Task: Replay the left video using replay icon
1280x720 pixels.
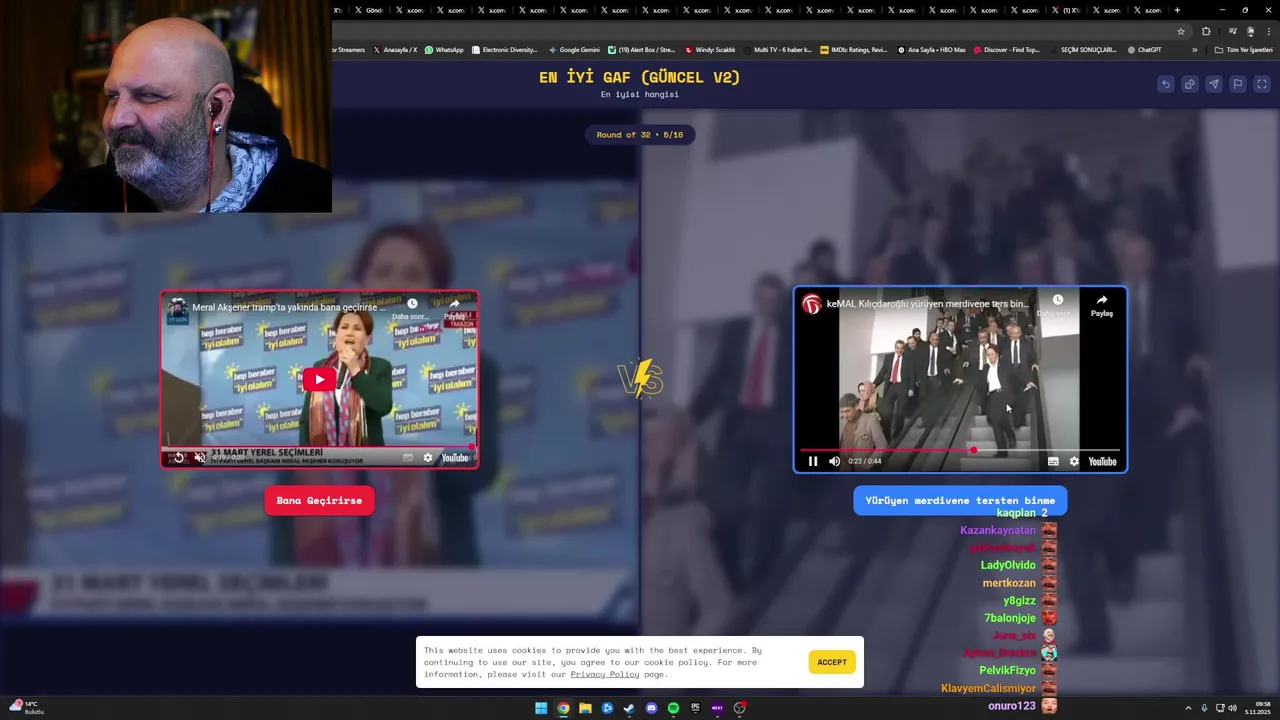Action: pos(179,458)
